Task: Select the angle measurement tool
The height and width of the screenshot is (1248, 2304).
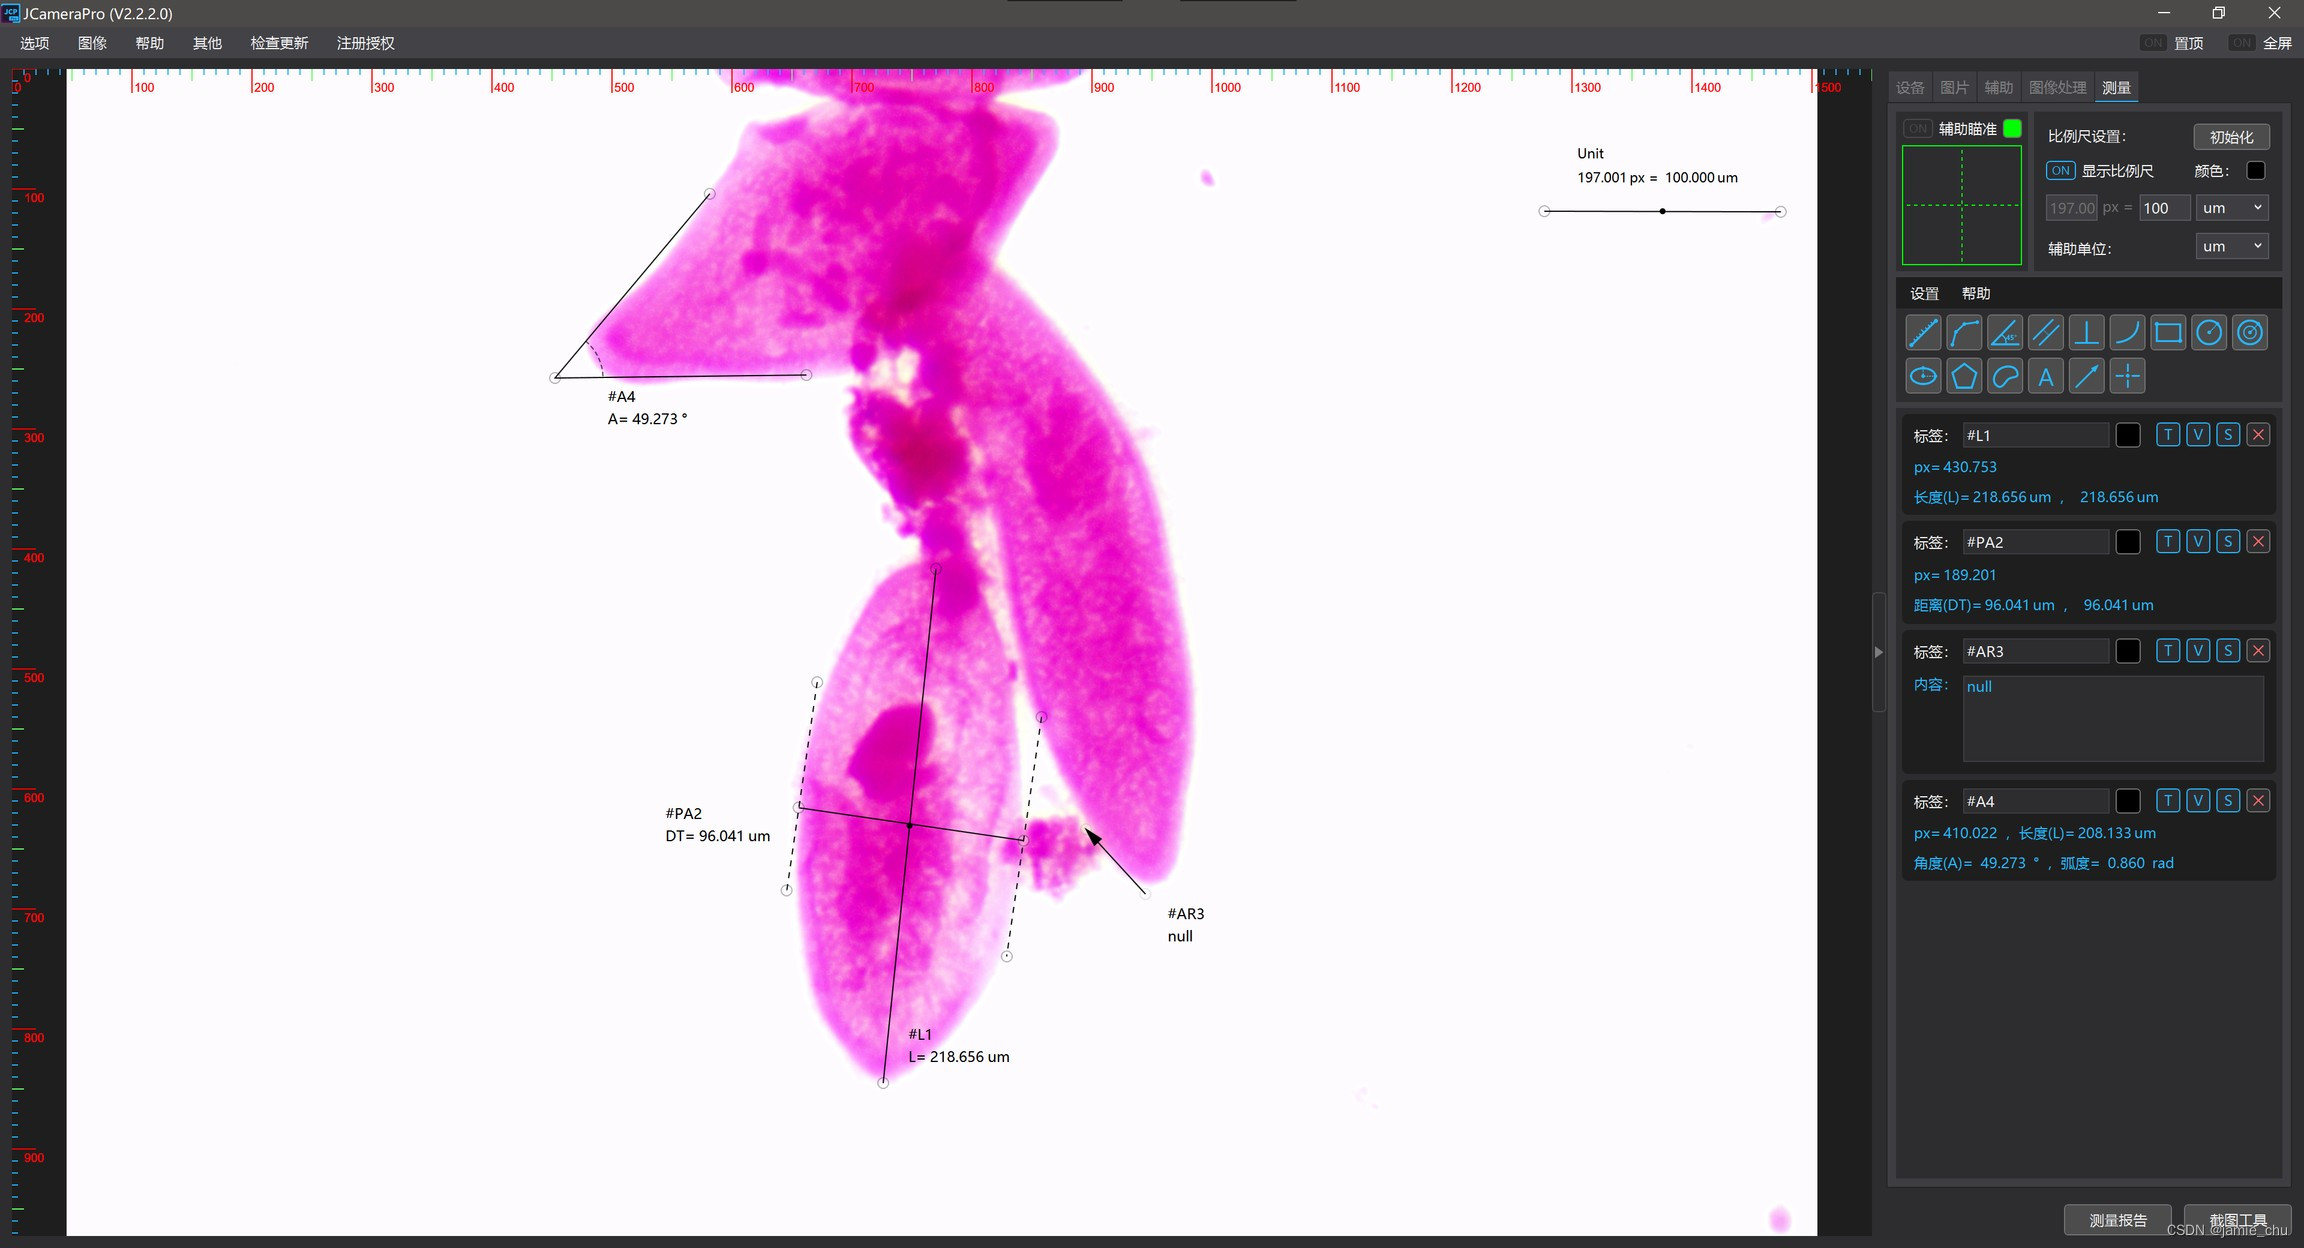Action: [x=2005, y=333]
